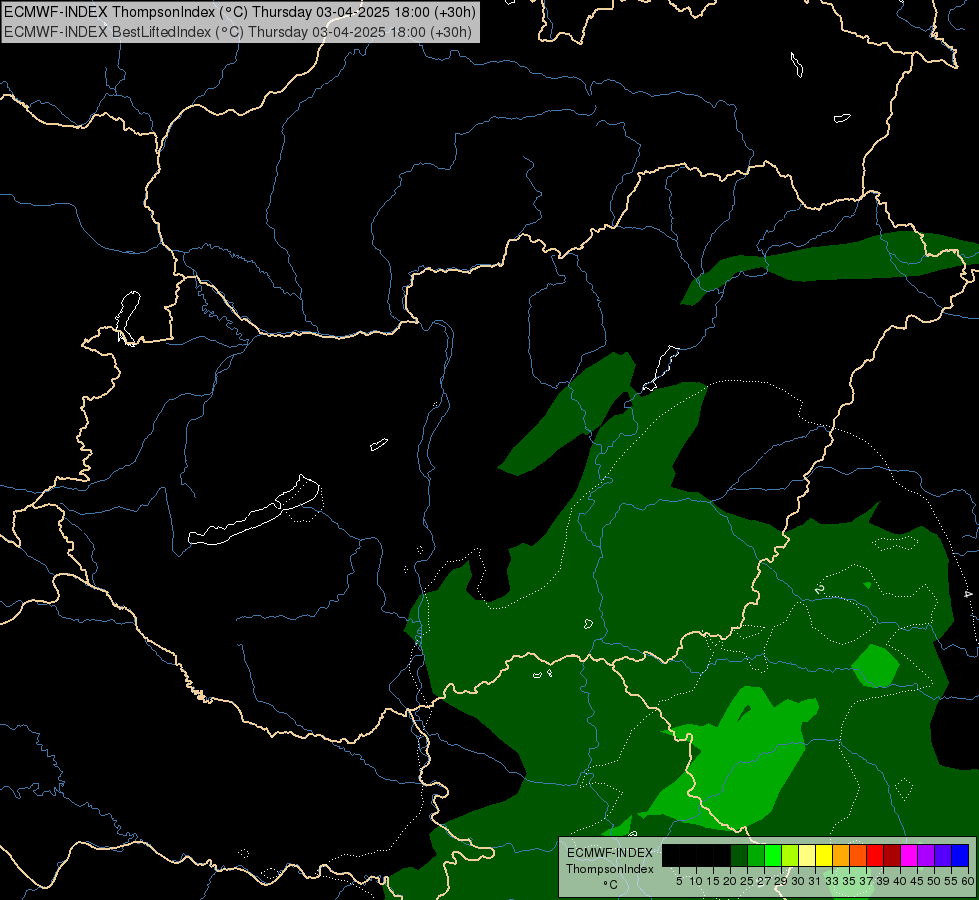Click the legend tick value 30
The image size is (979, 900).
tap(798, 881)
